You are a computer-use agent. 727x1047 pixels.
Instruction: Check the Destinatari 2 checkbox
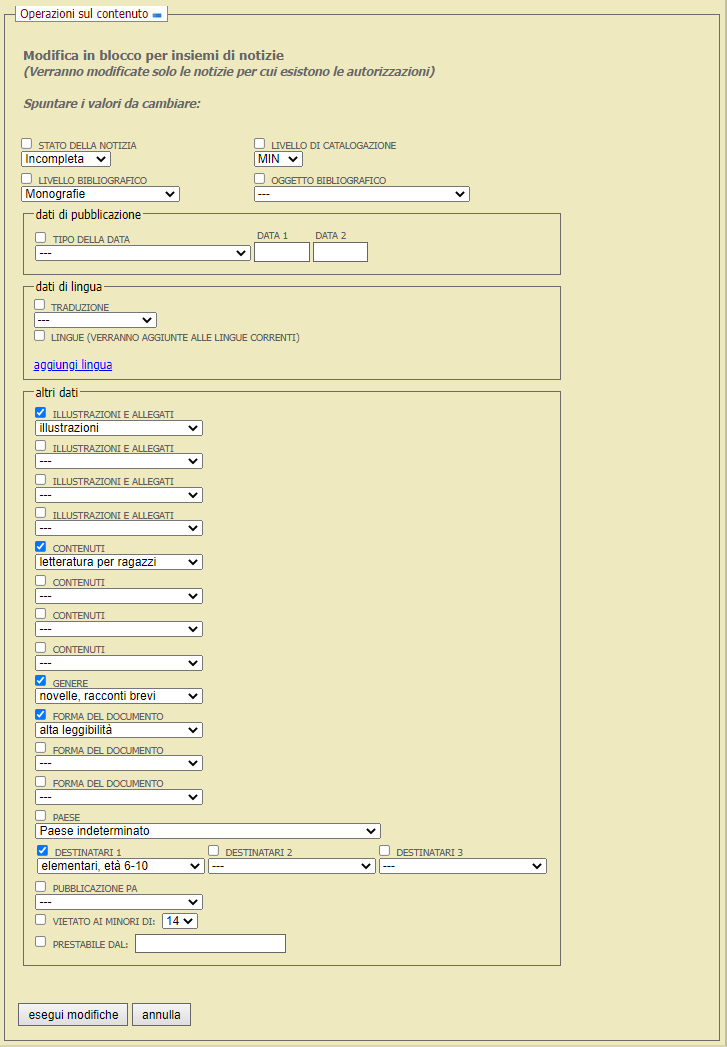[x=214, y=851]
